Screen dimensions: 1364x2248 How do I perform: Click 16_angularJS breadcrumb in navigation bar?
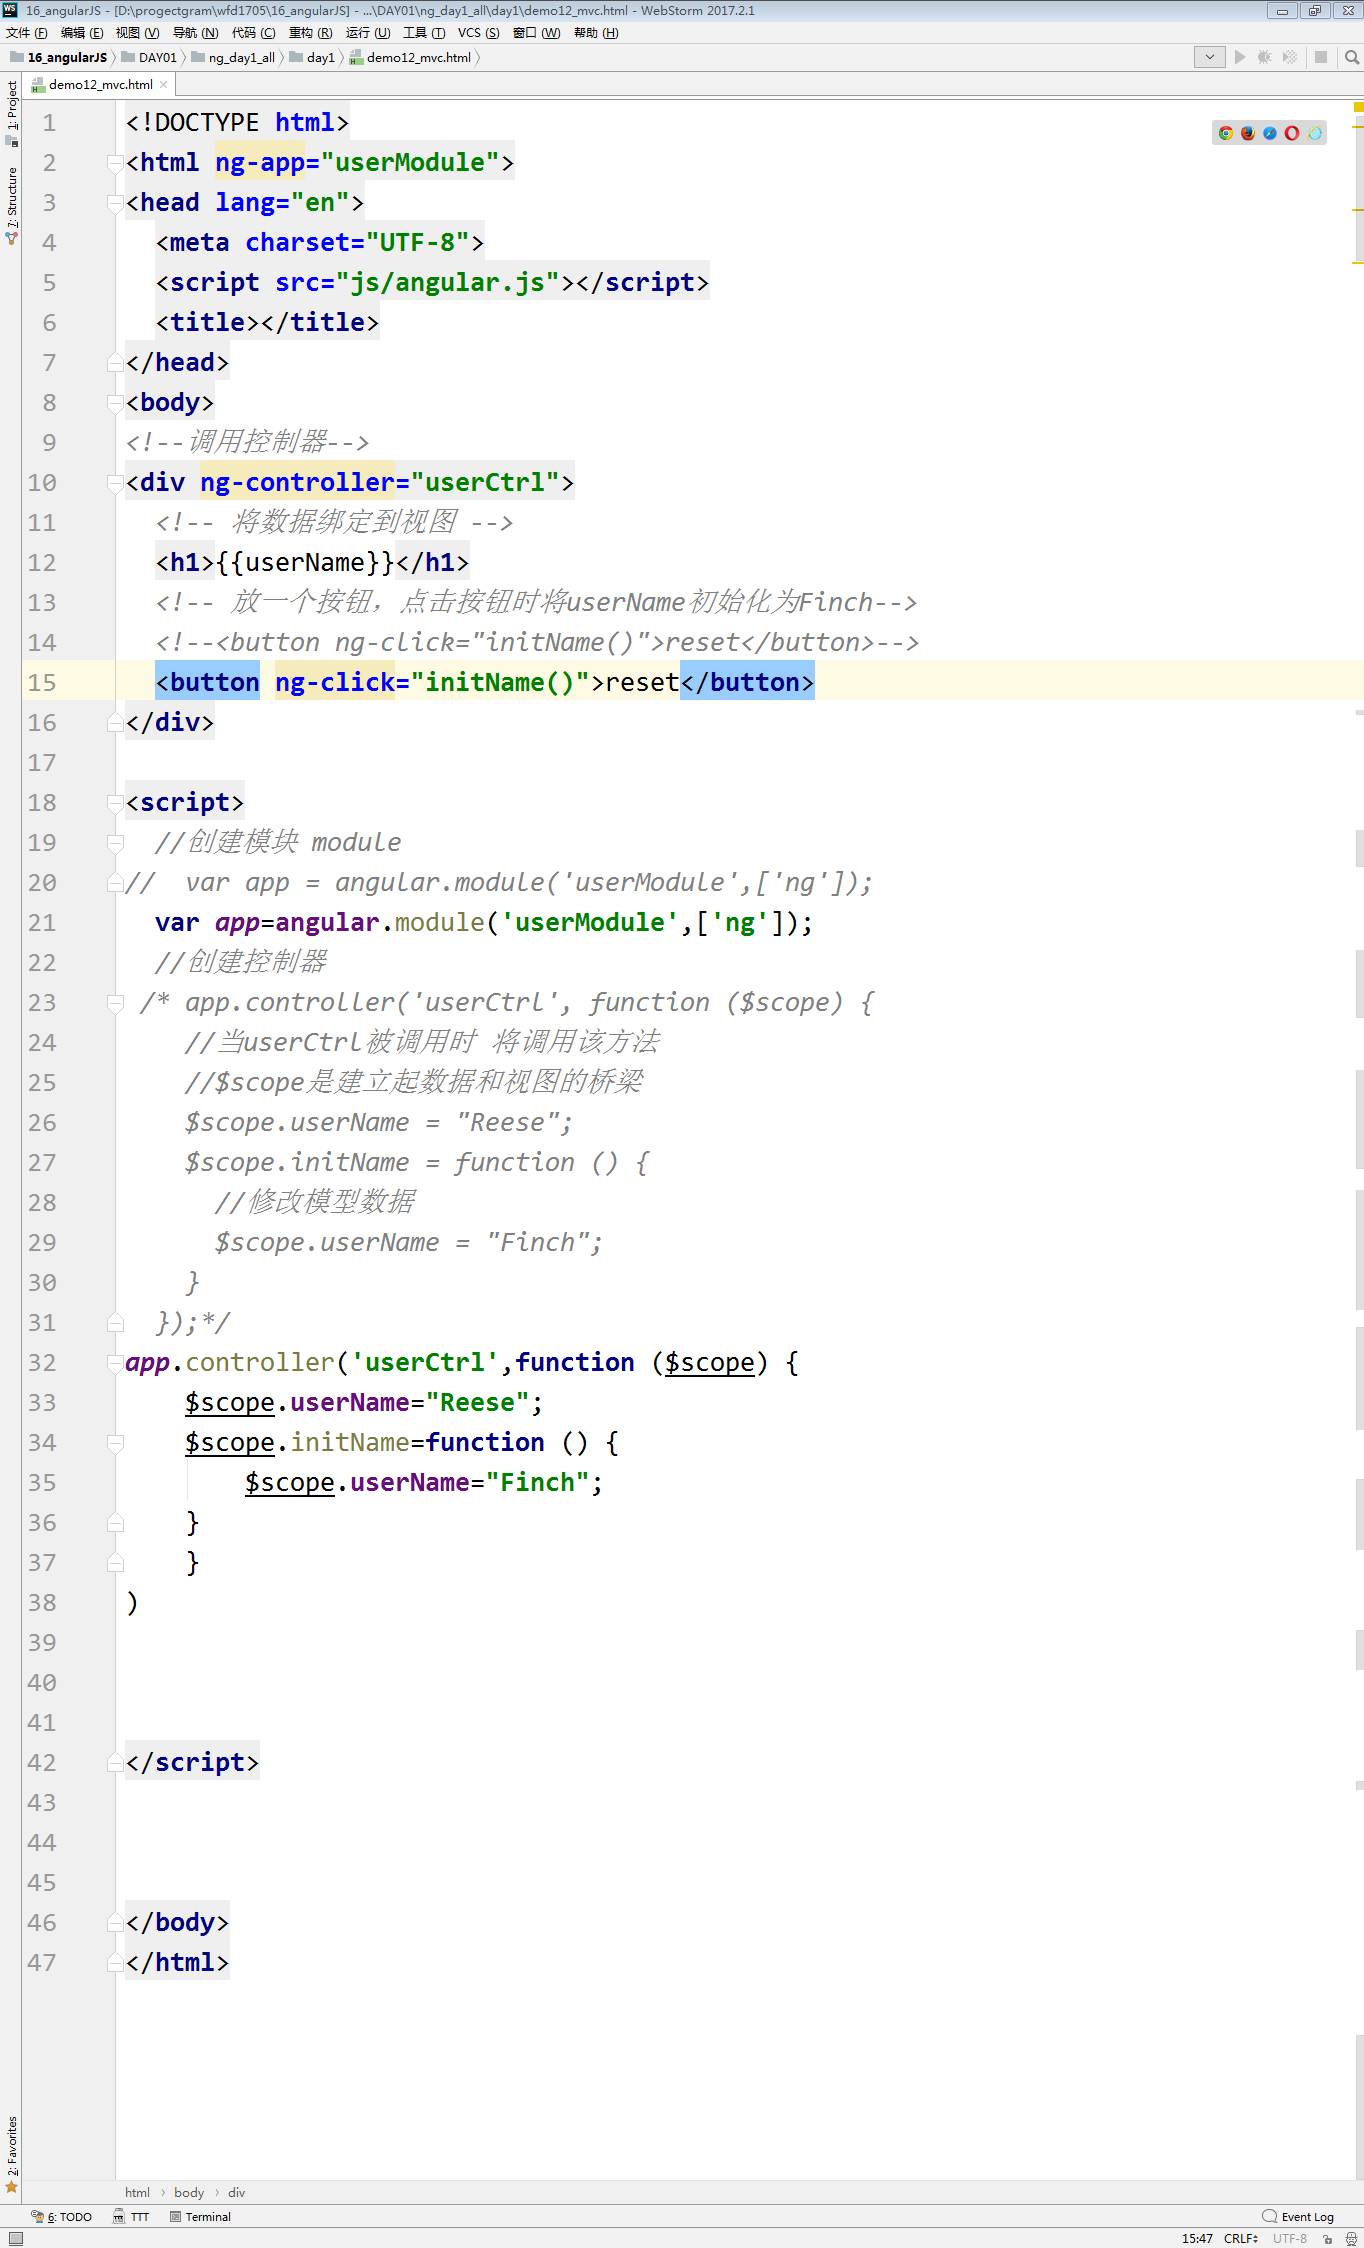[x=58, y=57]
